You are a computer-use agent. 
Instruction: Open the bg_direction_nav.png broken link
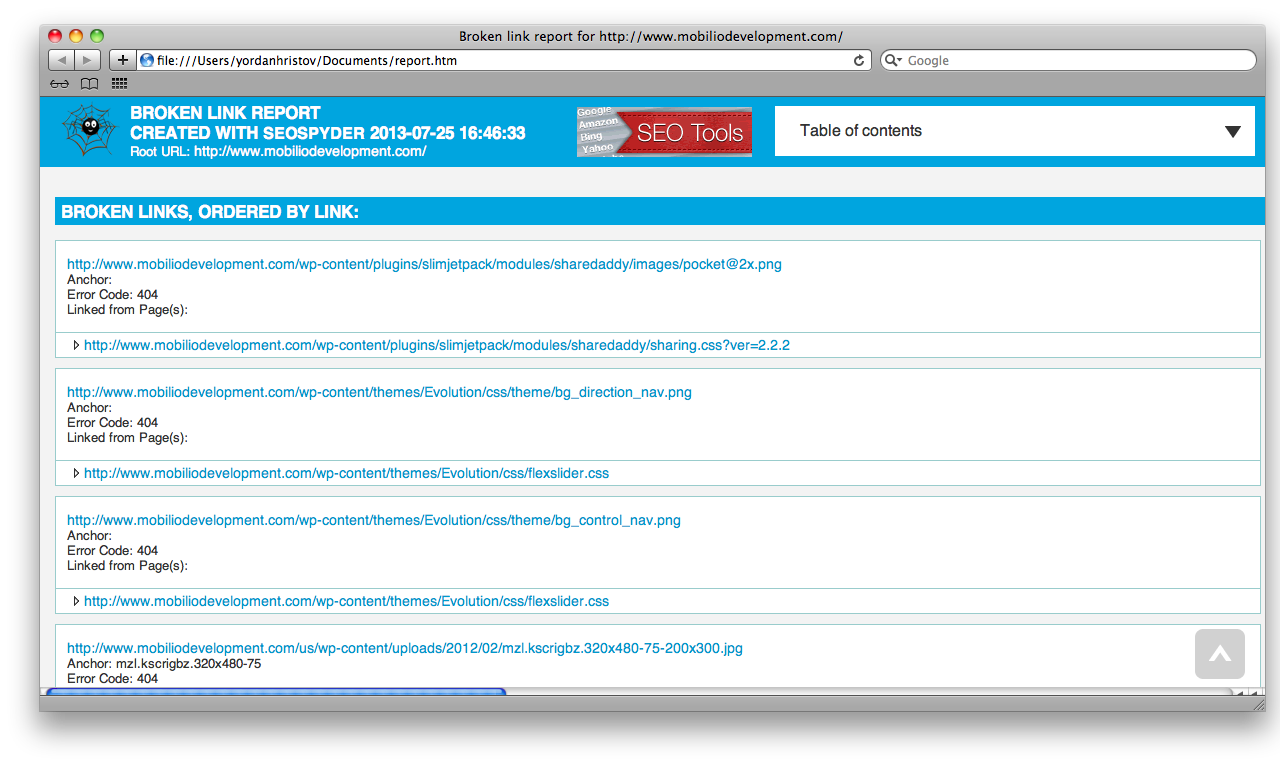point(379,392)
